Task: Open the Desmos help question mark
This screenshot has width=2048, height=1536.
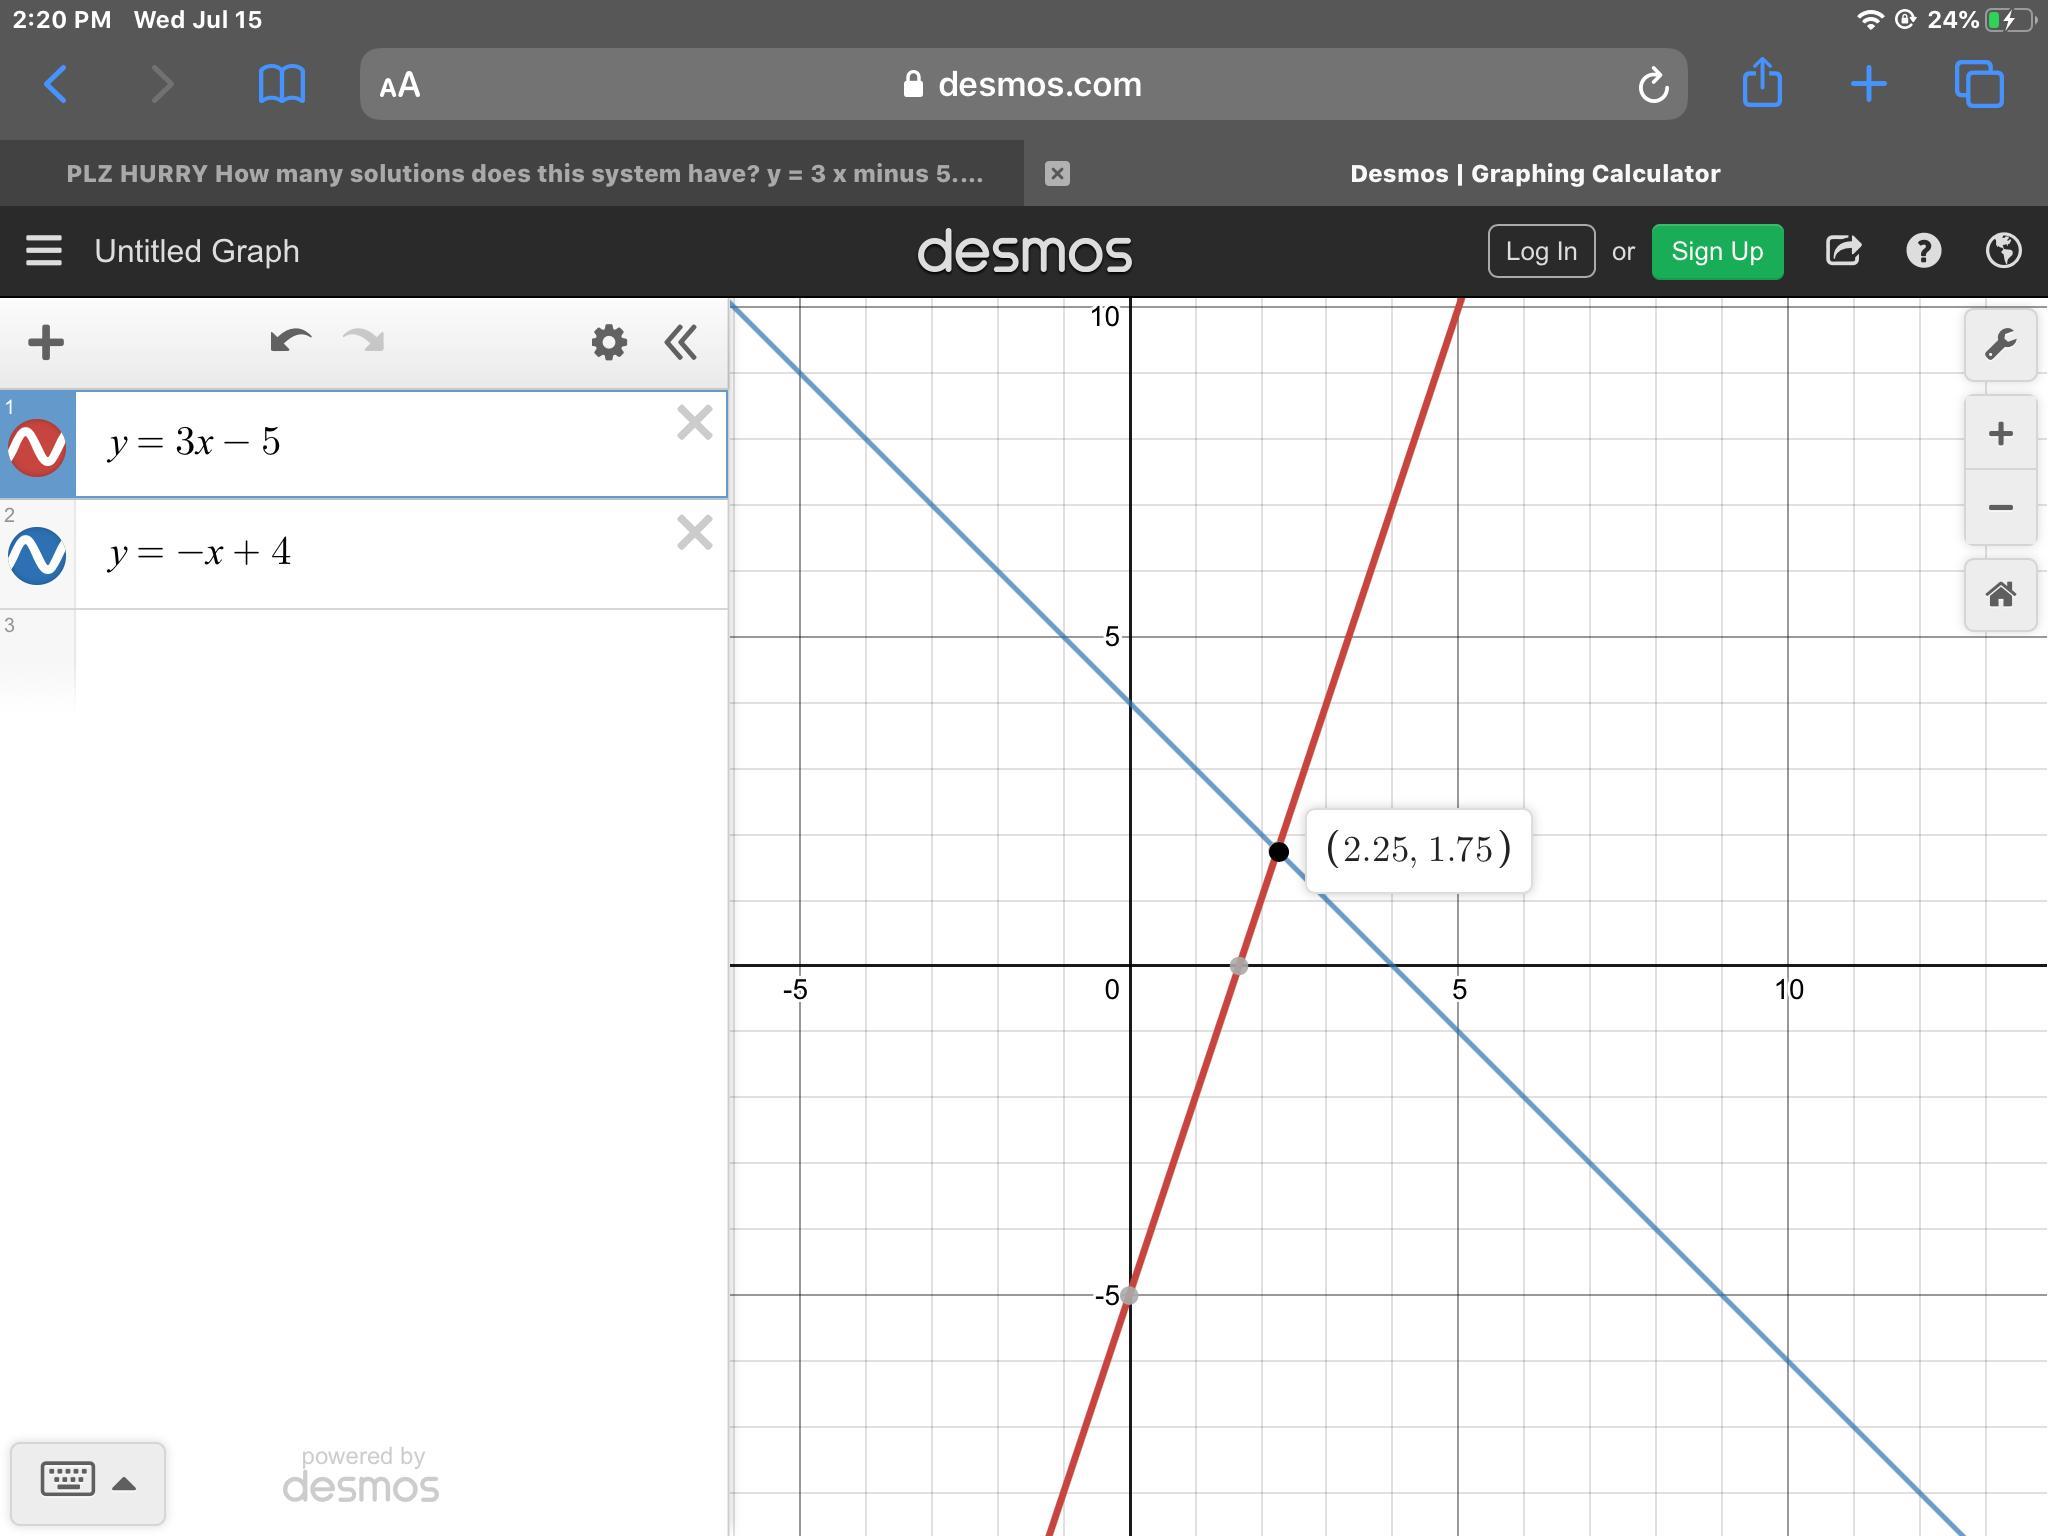Action: point(1923,251)
